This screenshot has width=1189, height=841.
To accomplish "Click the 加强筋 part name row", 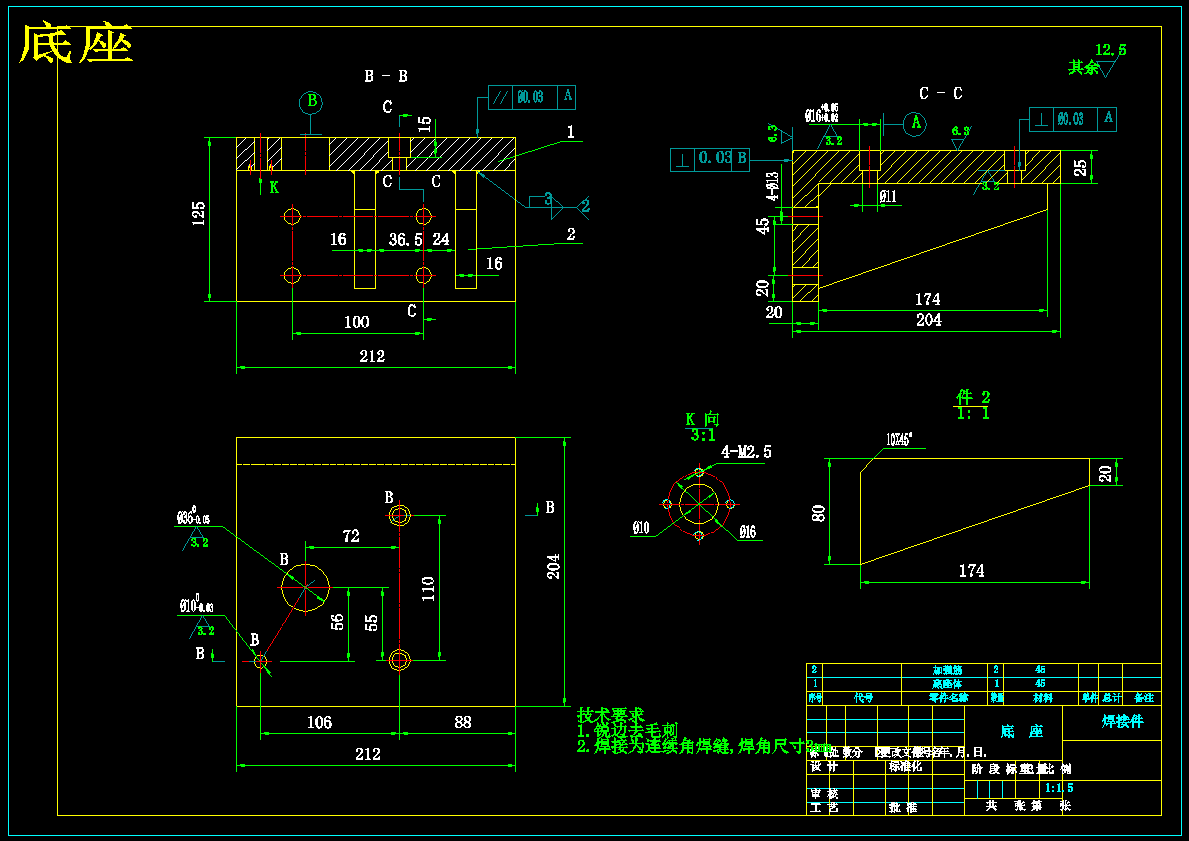I will click(x=947, y=670).
